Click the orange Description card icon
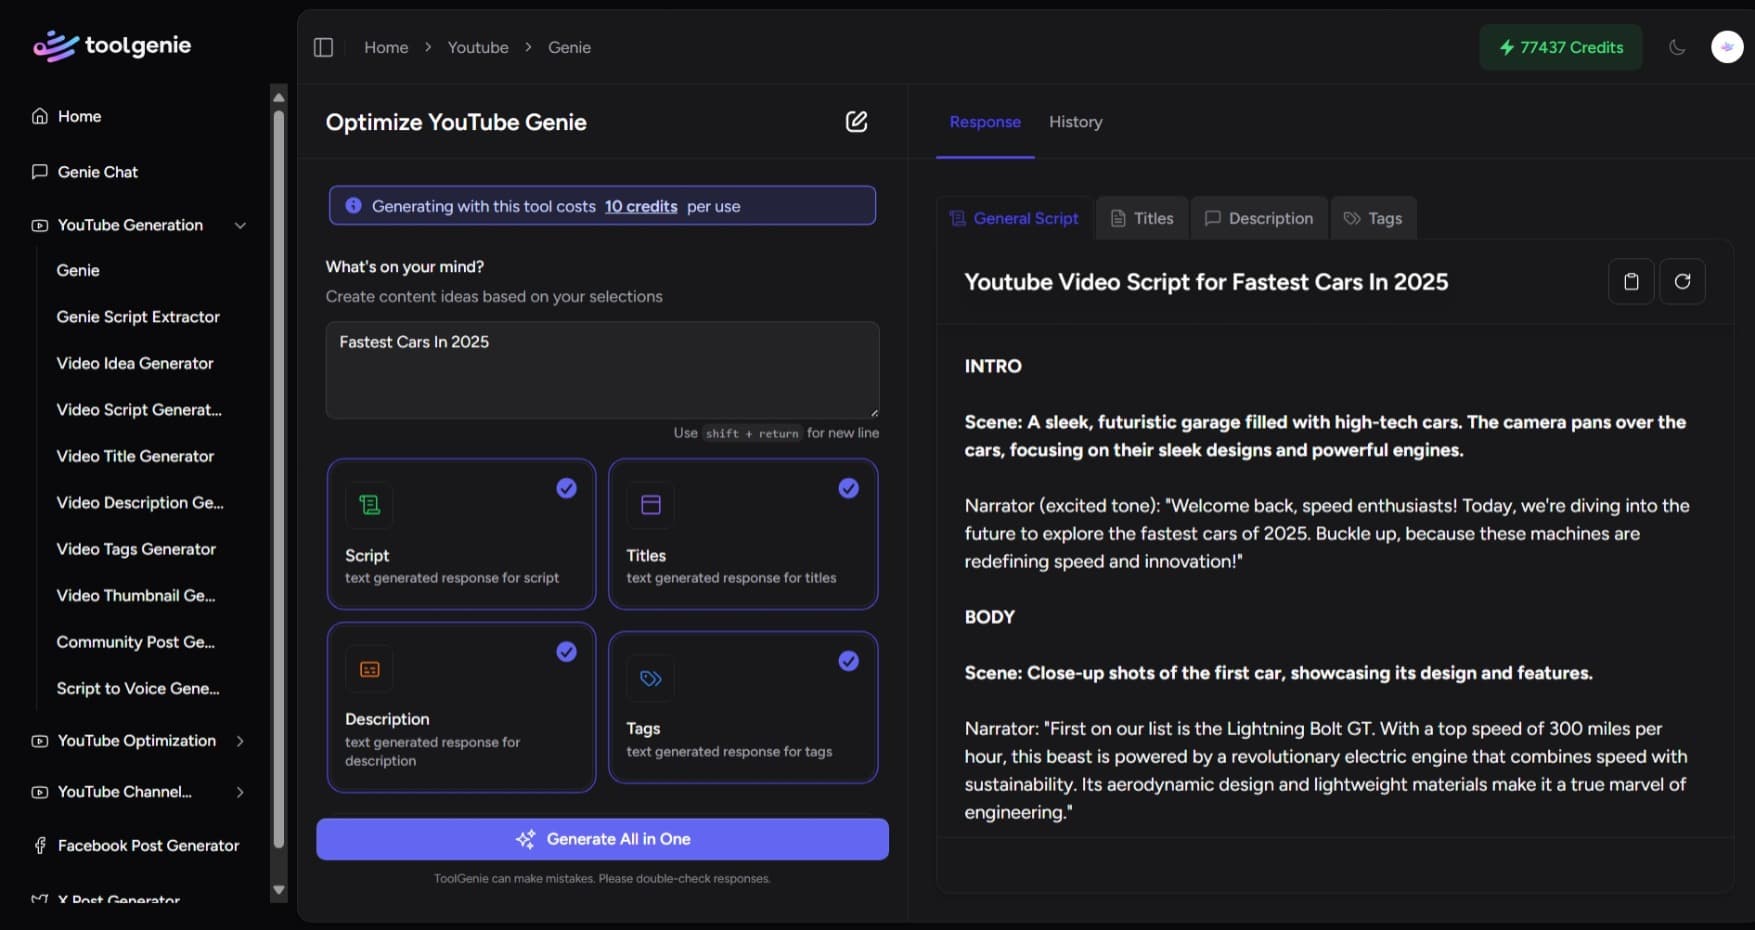Viewport: 1755px width, 930px height. (x=369, y=669)
